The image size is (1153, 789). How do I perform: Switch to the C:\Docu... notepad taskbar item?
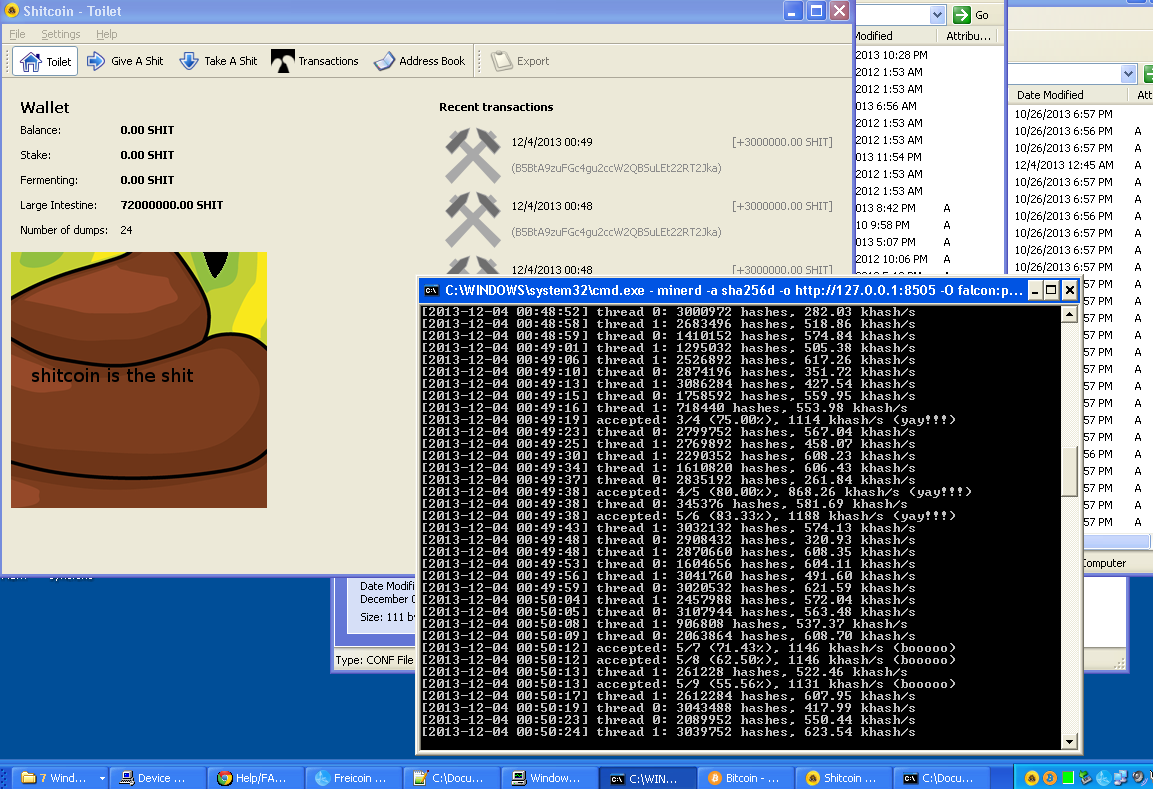click(x=451, y=778)
